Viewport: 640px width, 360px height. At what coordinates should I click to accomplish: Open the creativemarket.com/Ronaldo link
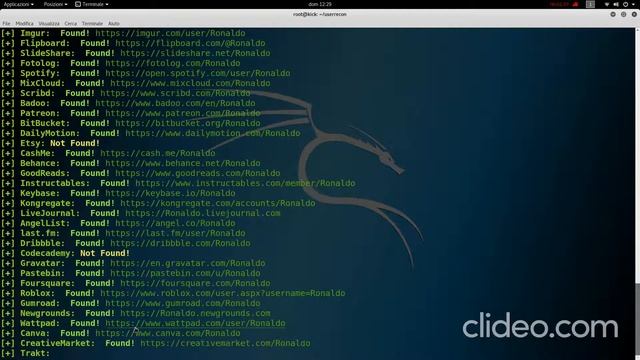[x=225, y=343]
